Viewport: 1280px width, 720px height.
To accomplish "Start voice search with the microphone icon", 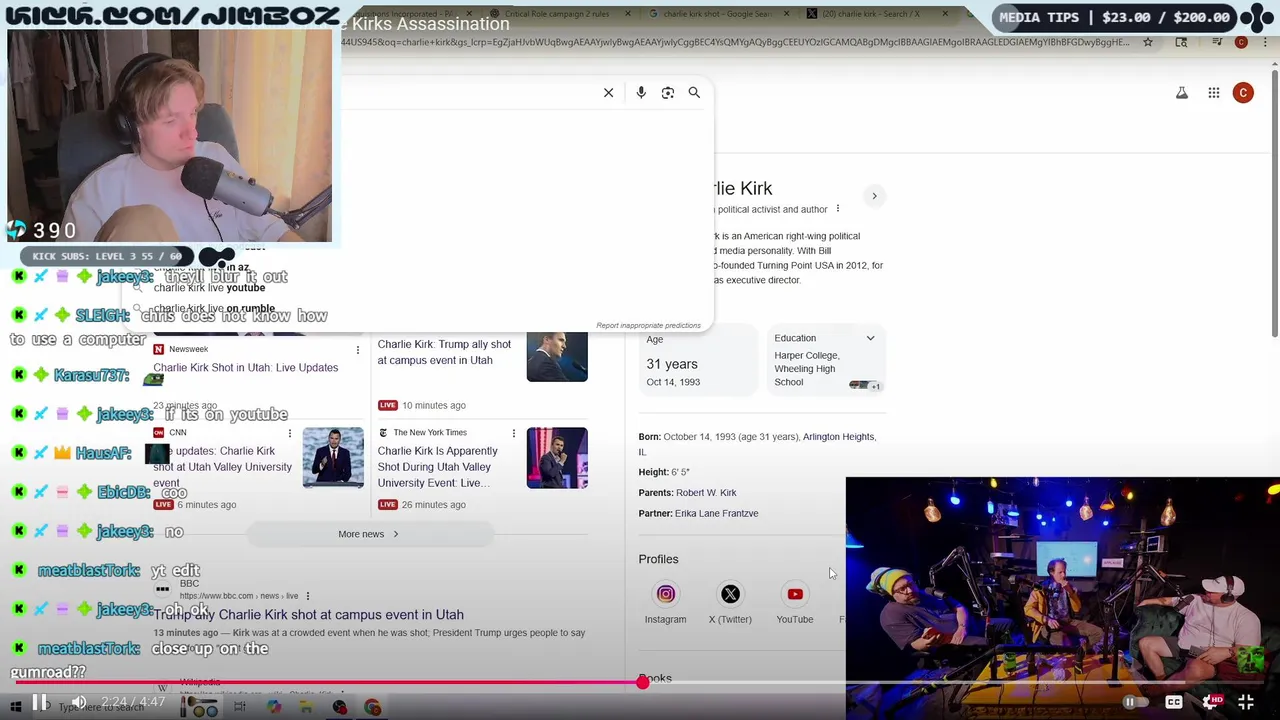I will coord(641,93).
